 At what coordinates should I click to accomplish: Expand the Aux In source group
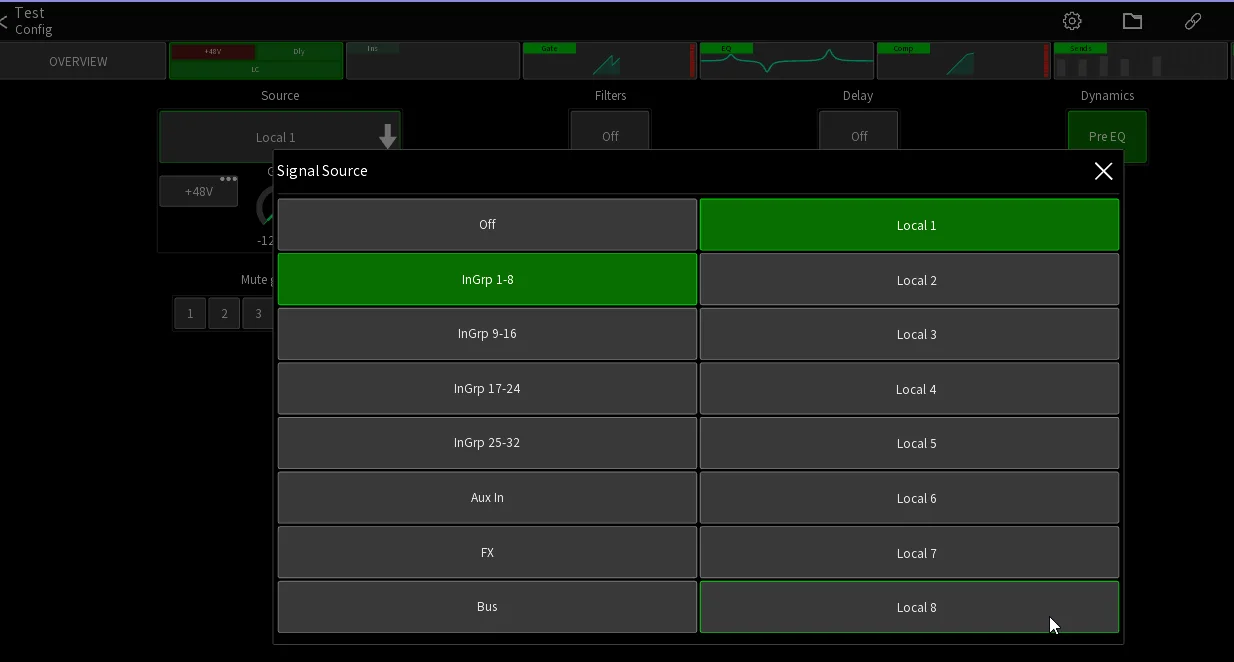(487, 498)
